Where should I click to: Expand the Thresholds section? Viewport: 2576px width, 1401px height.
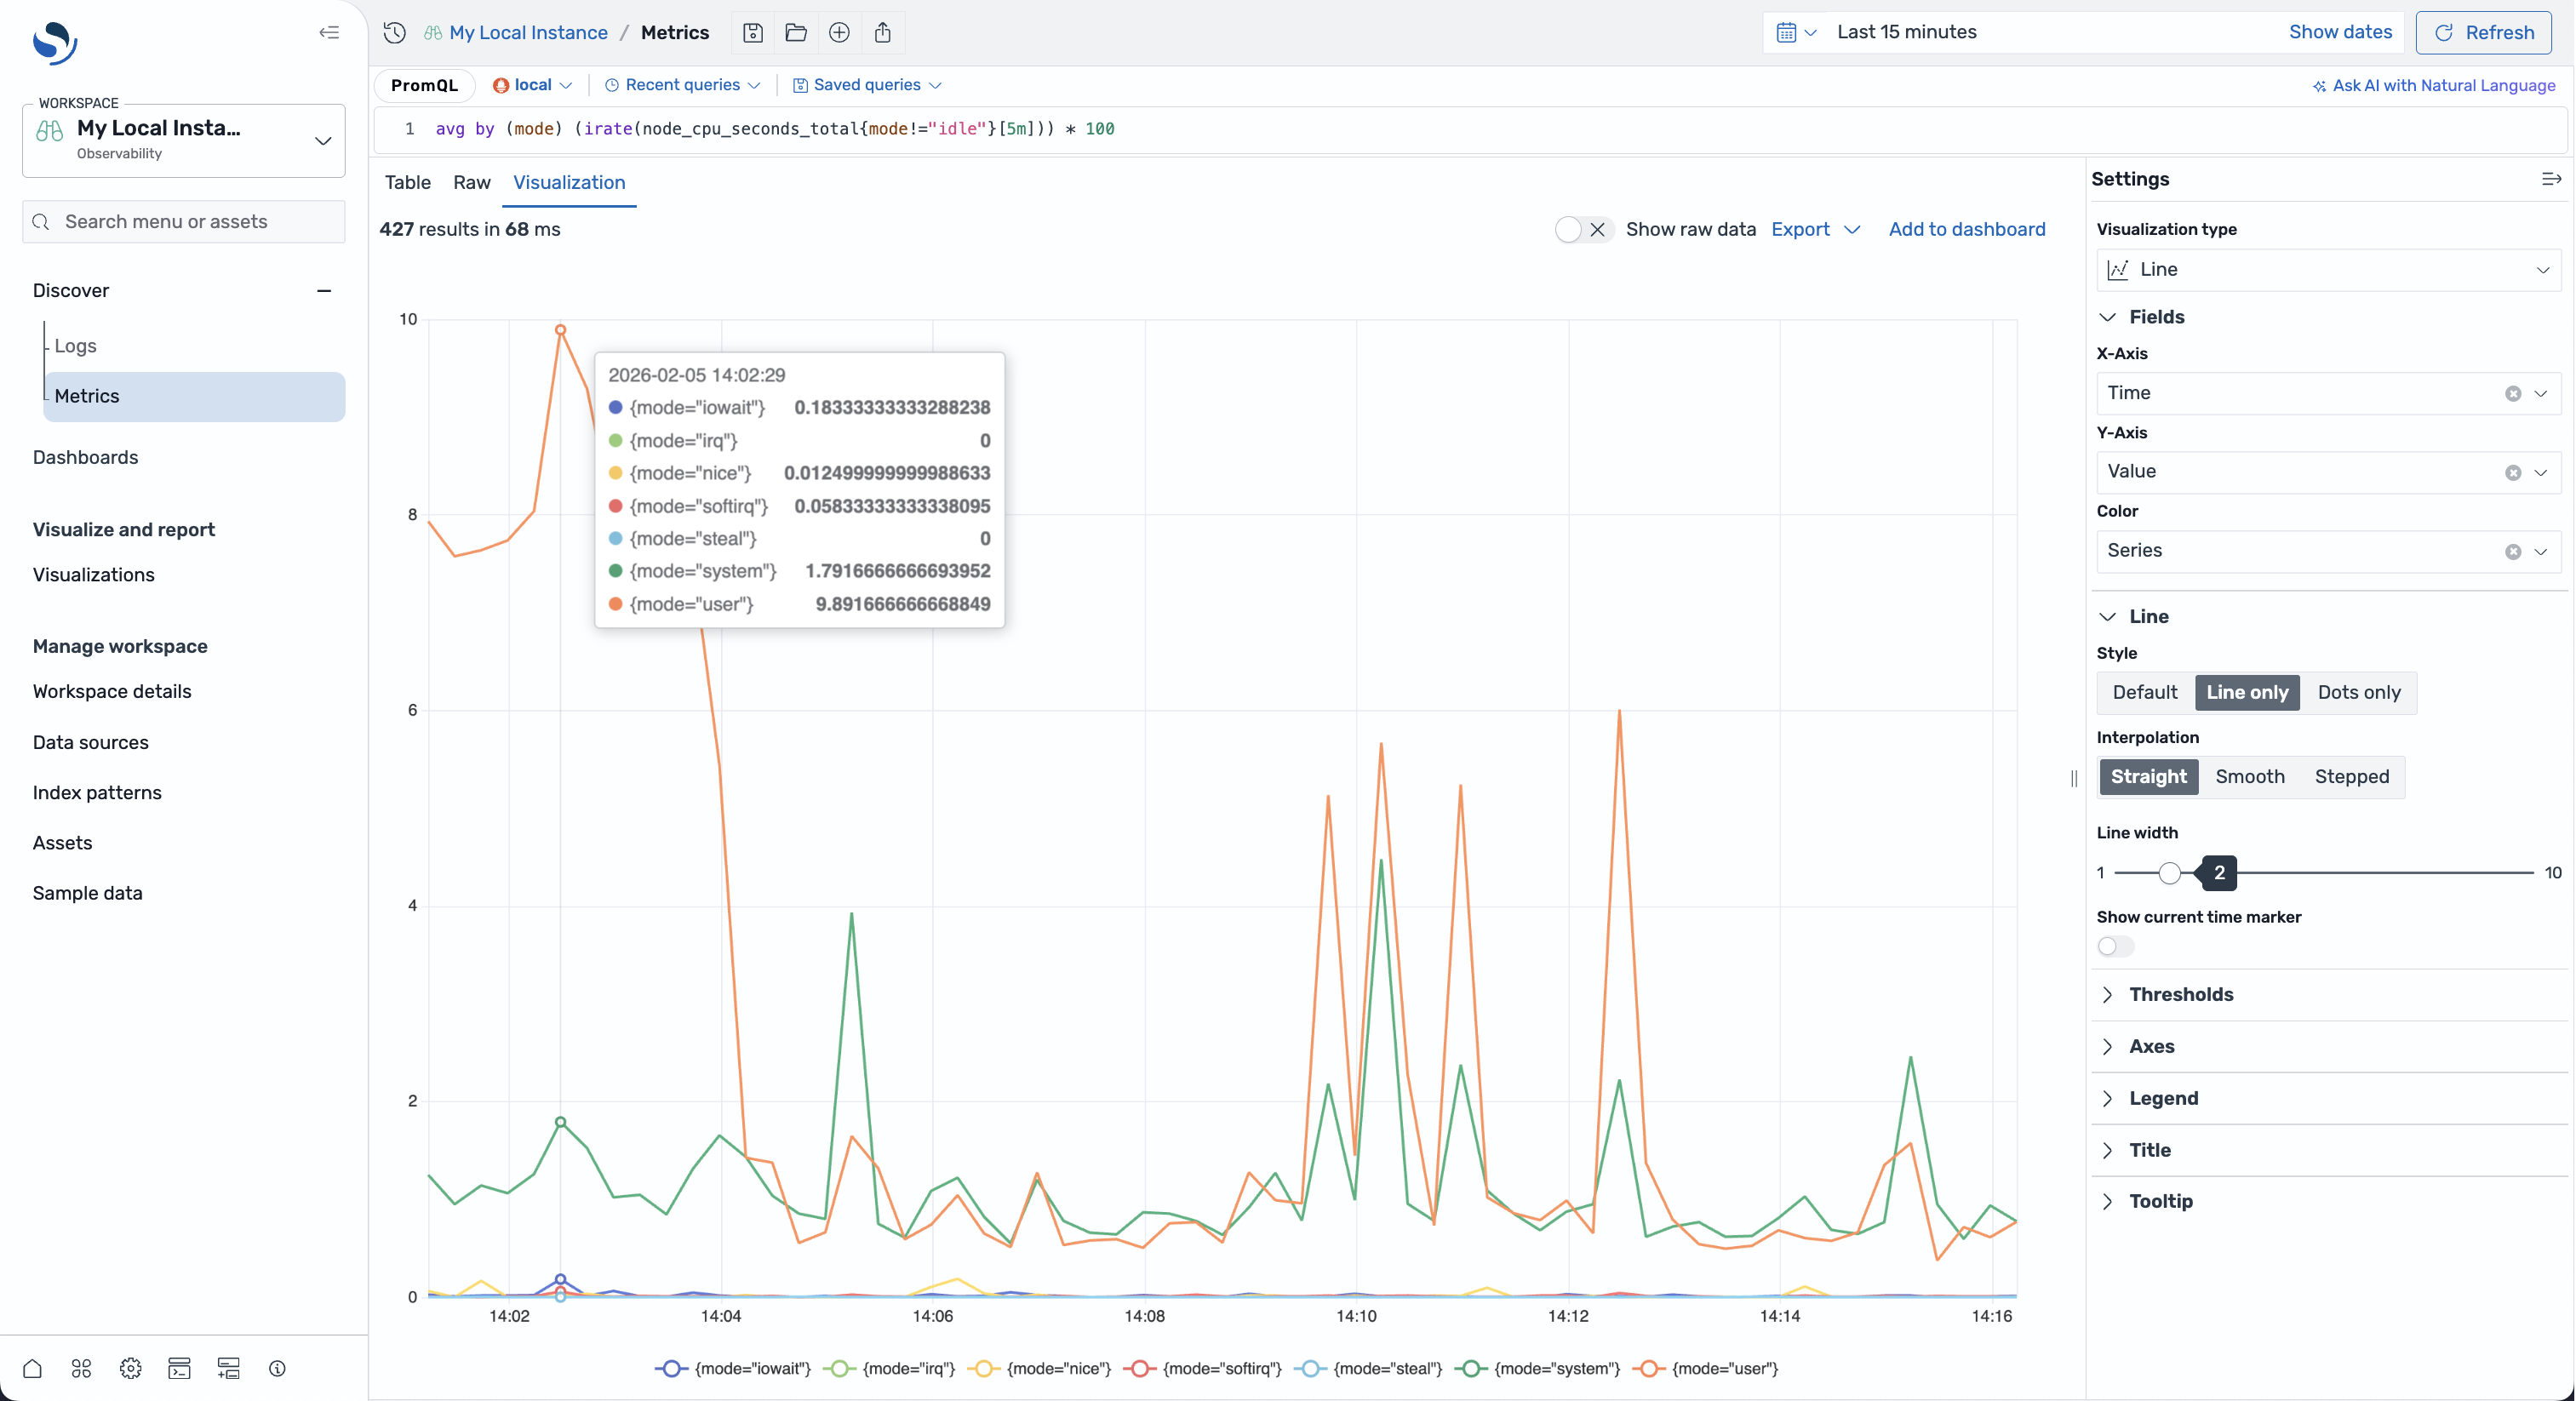point(2180,995)
